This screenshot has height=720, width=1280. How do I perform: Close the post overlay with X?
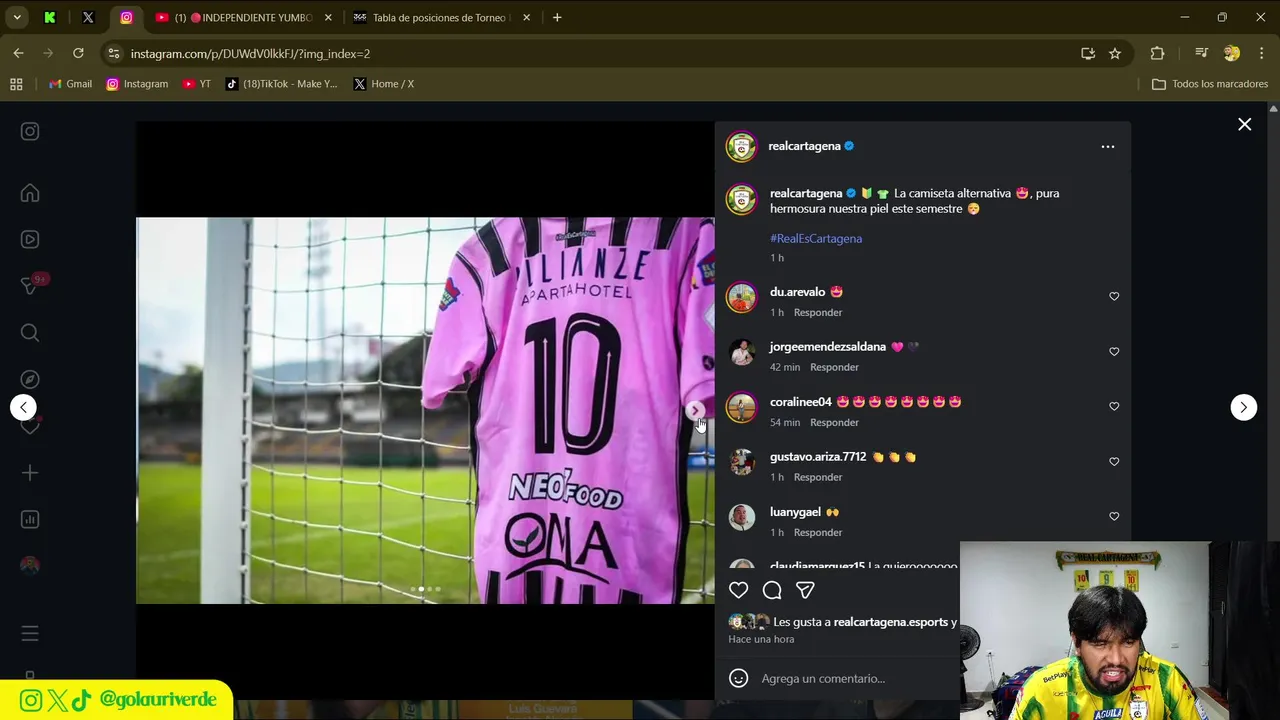(x=1244, y=124)
